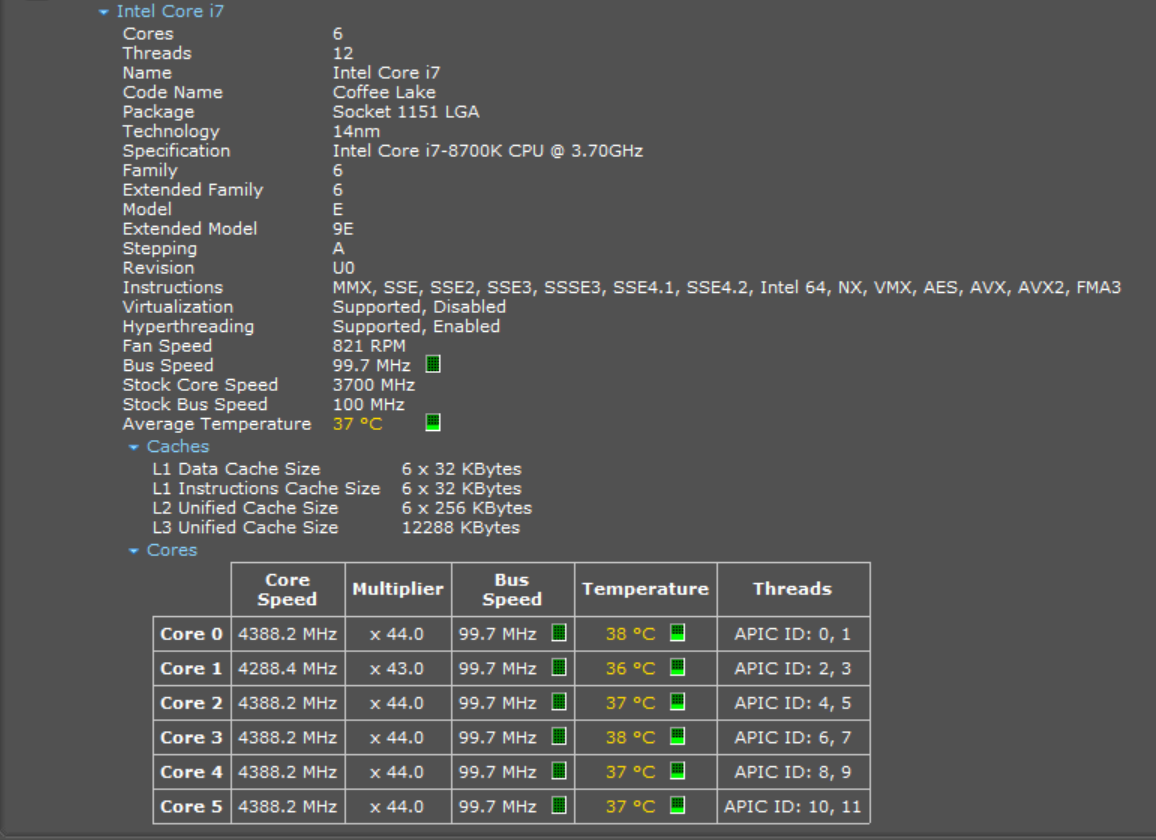
Task: Click the Average Temperature value 37 °C
Action: point(358,424)
